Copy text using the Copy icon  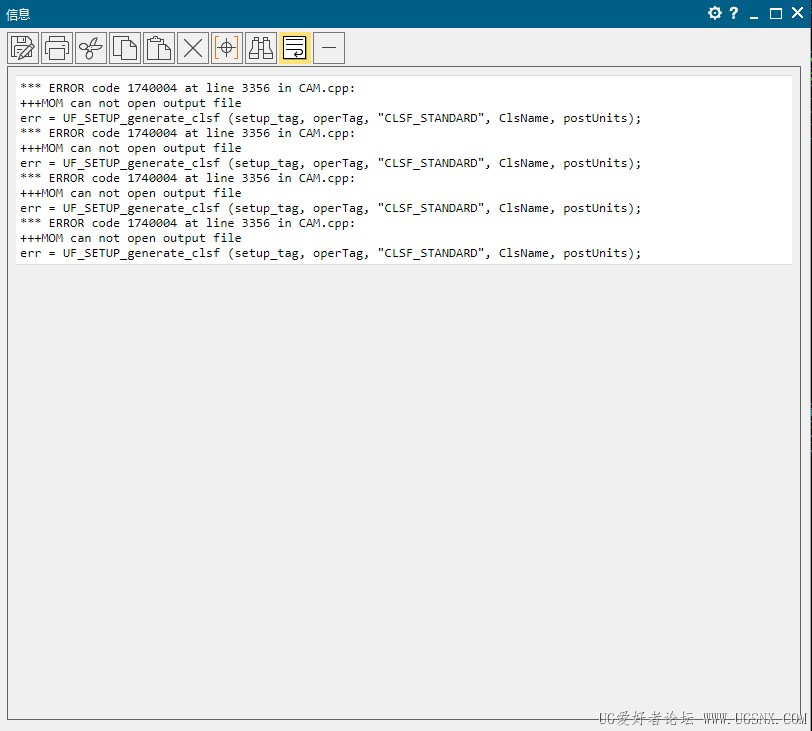click(x=125, y=48)
